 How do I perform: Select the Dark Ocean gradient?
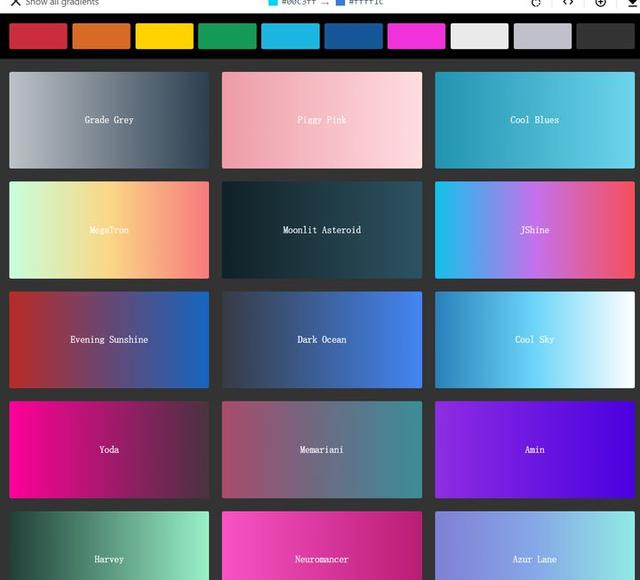pos(322,340)
